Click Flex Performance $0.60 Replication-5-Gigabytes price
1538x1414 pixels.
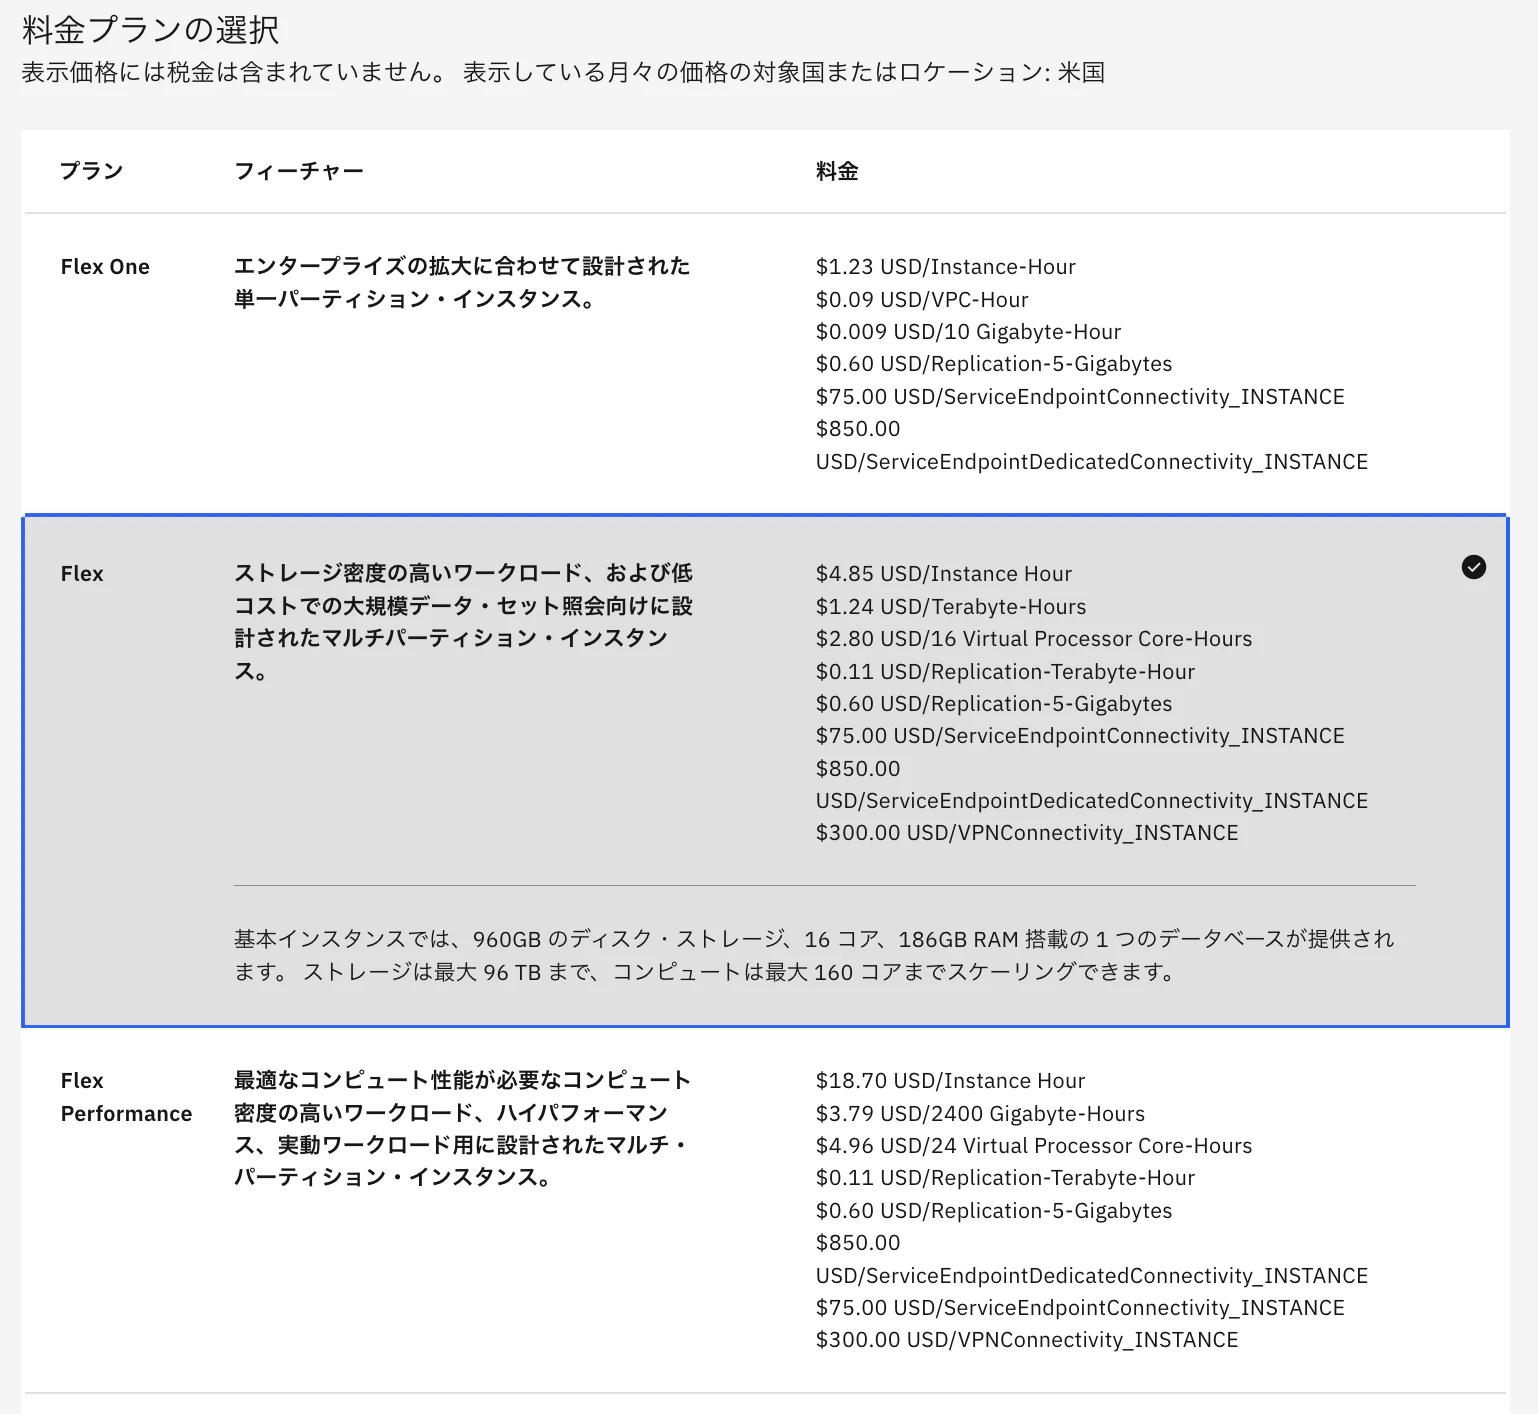pos(994,1211)
